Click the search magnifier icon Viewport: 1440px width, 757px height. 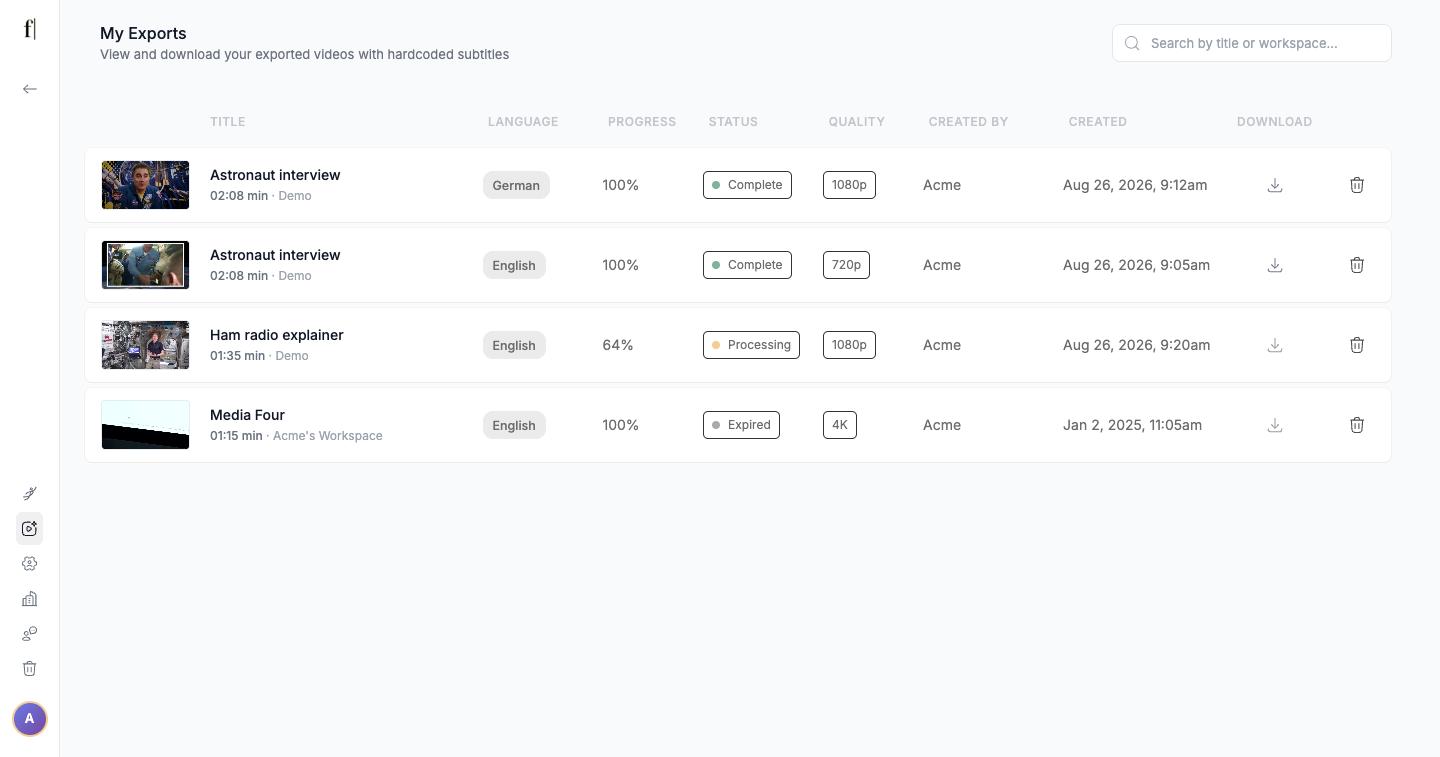tap(1132, 43)
